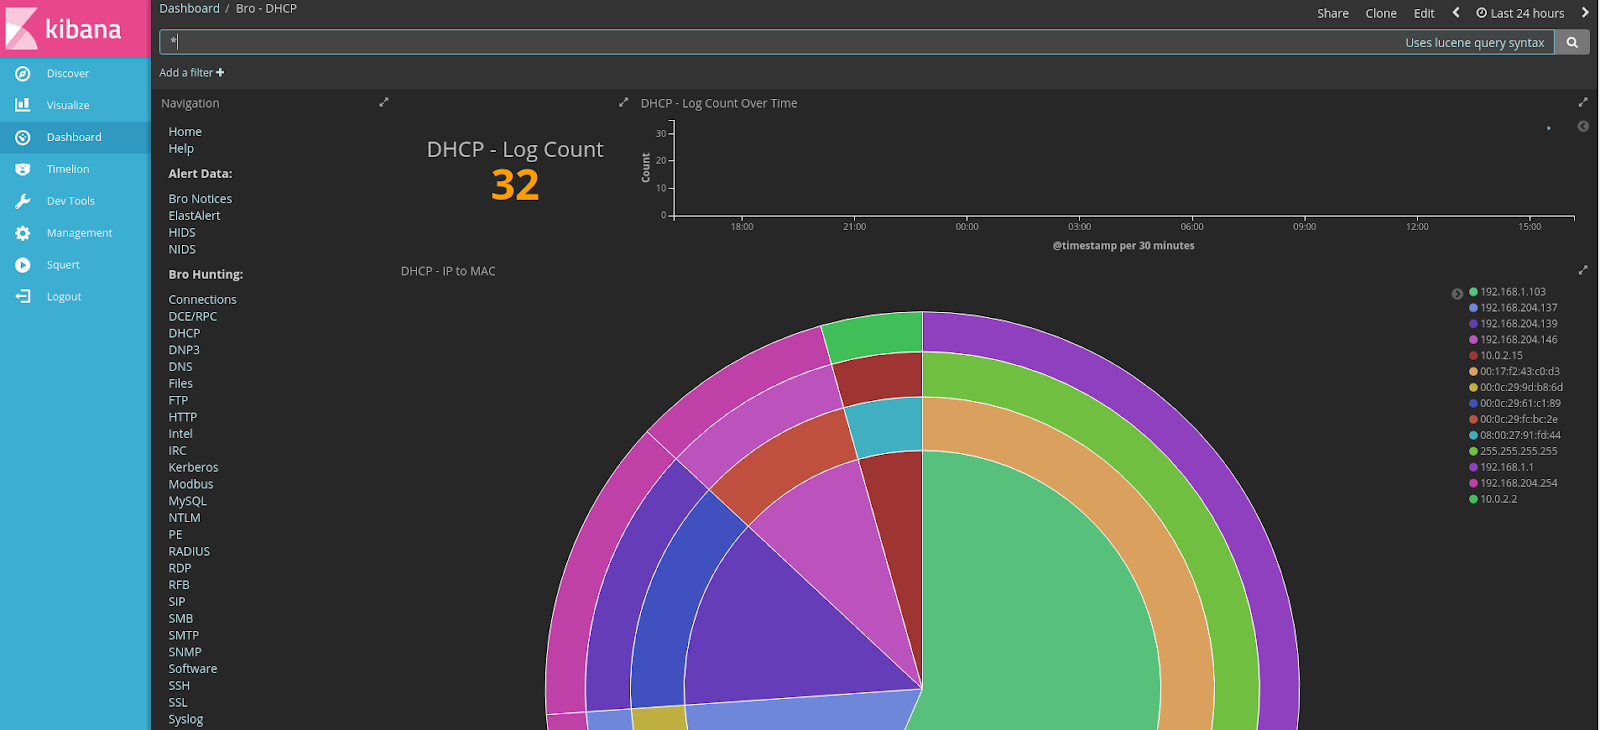Viewport: 1600px width, 730px height.
Task: Select Dashboard in the sidebar
Action: [75, 137]
